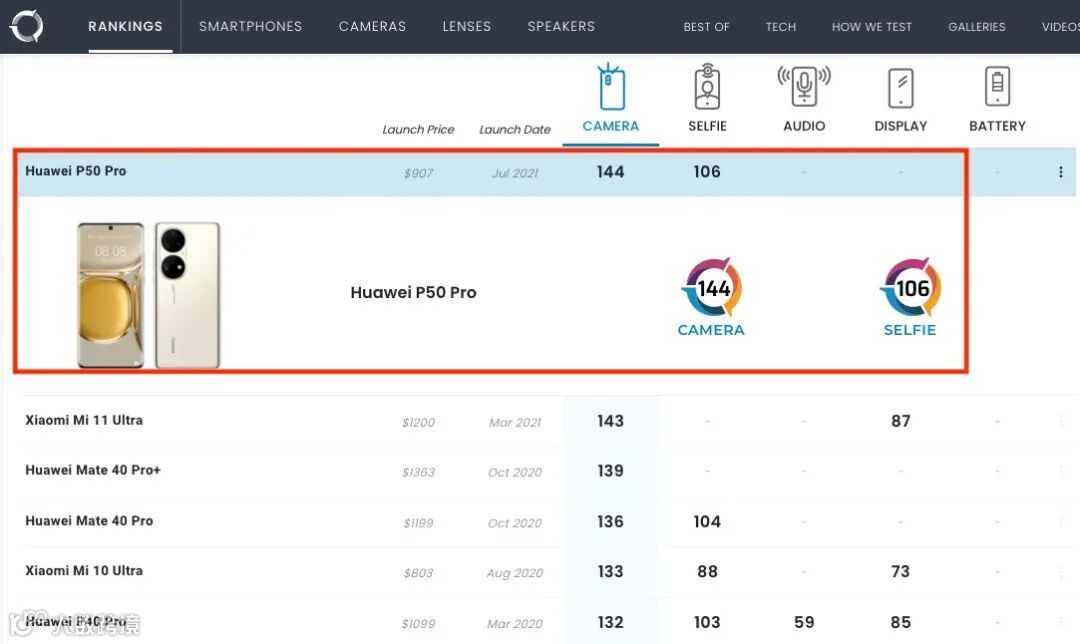Select the Display category icon
The width and height of the screenshot is (1080, 644).
pos(901,88)
